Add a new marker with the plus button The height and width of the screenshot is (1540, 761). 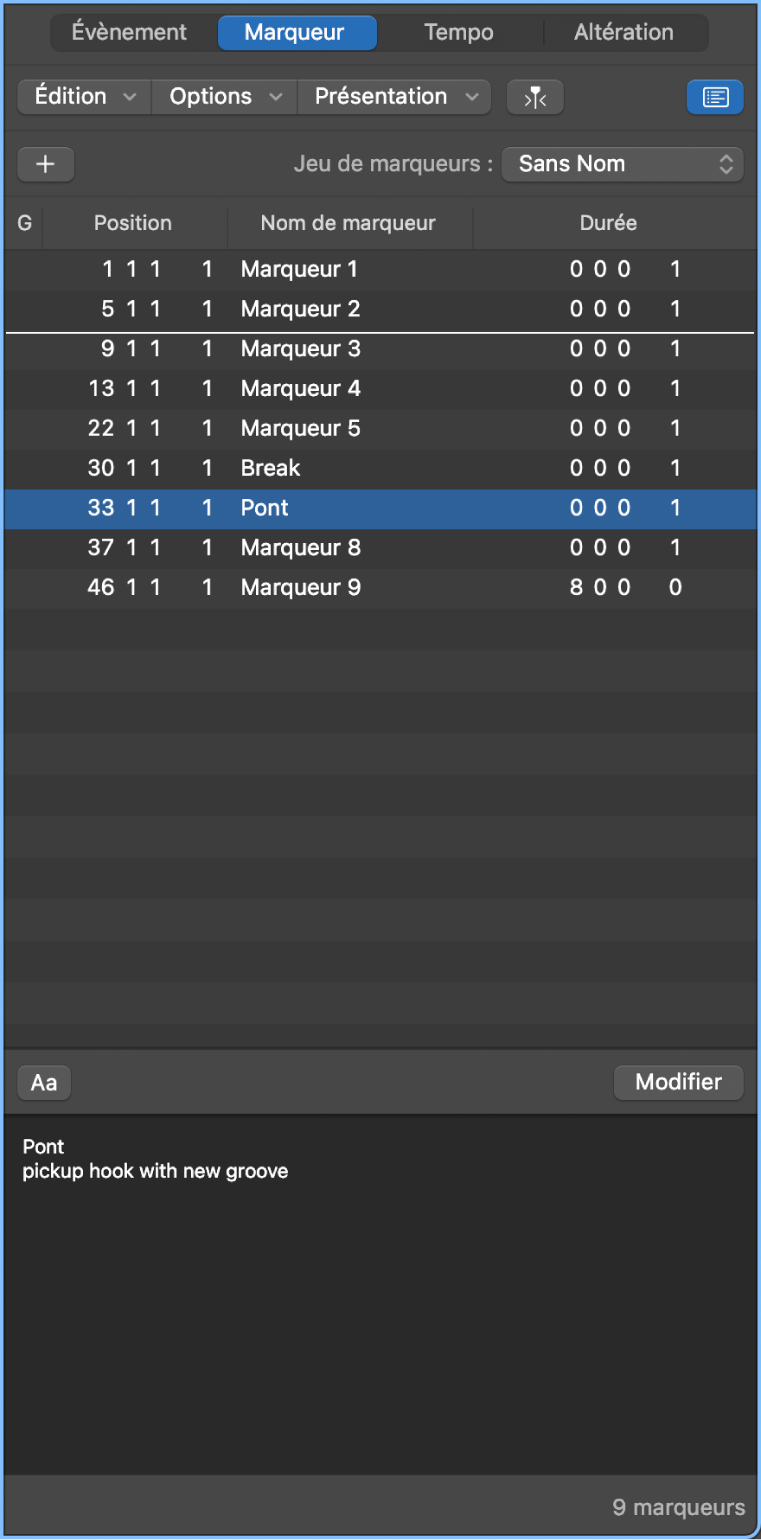click(x=45, y=164)
